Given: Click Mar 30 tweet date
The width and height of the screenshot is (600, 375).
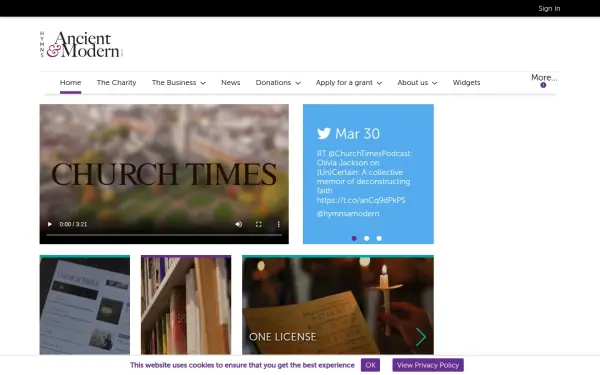Looking at the screenshot, I should click(x=357, y=134).
